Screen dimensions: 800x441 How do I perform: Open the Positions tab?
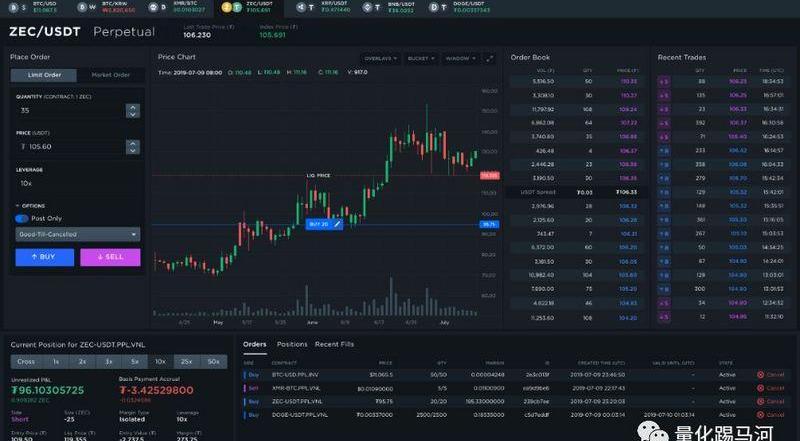tap(291, 344)
